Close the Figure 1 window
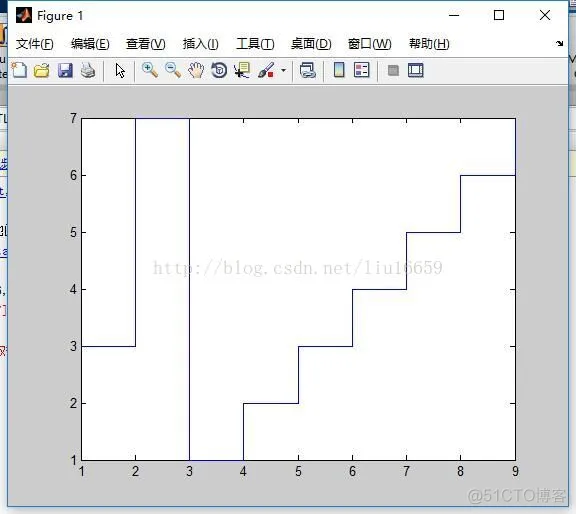Screen dimensions: 576x514 click(x=545, y=15)
